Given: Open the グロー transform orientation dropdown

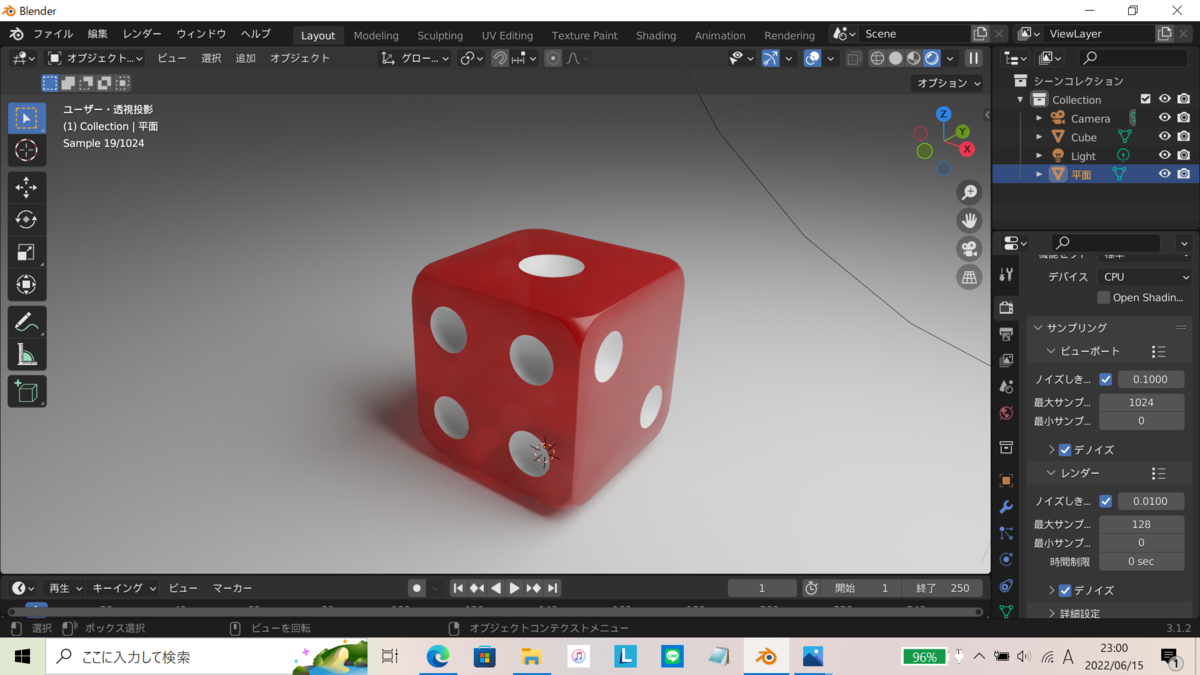Looking at the screenshot, I should click(415, 58).
